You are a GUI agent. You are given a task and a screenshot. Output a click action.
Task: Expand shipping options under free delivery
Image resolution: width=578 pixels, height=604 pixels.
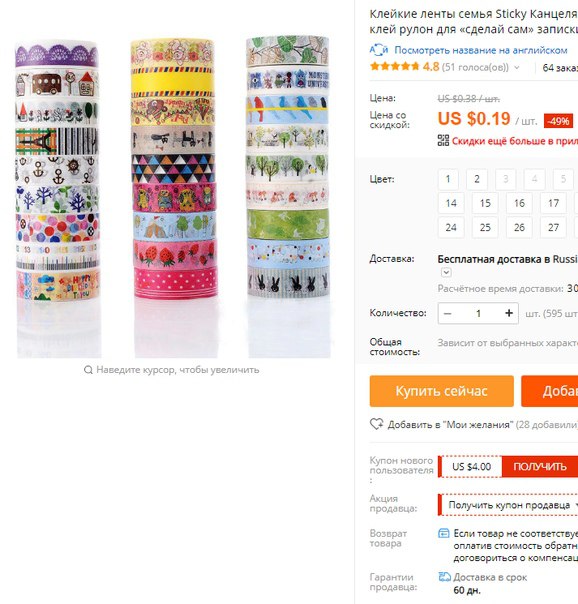(446, 273)
